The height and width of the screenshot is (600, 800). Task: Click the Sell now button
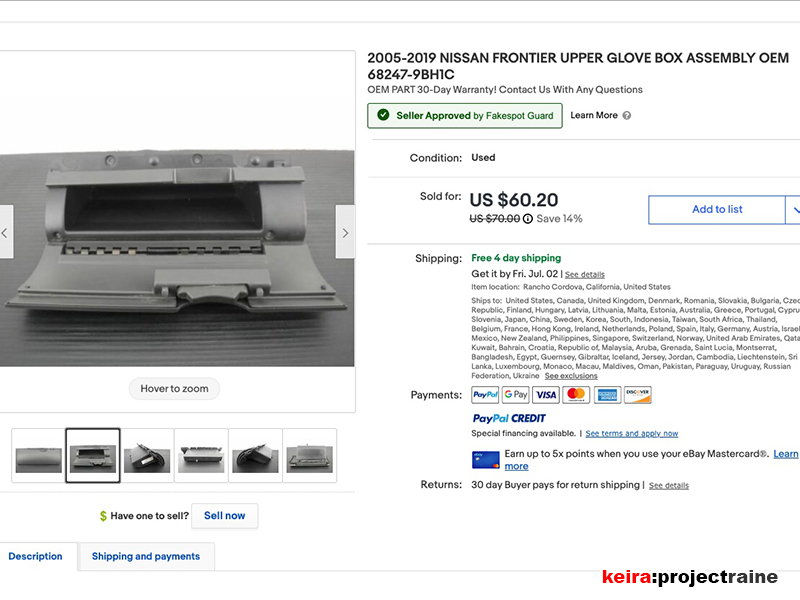click(224, 516)
